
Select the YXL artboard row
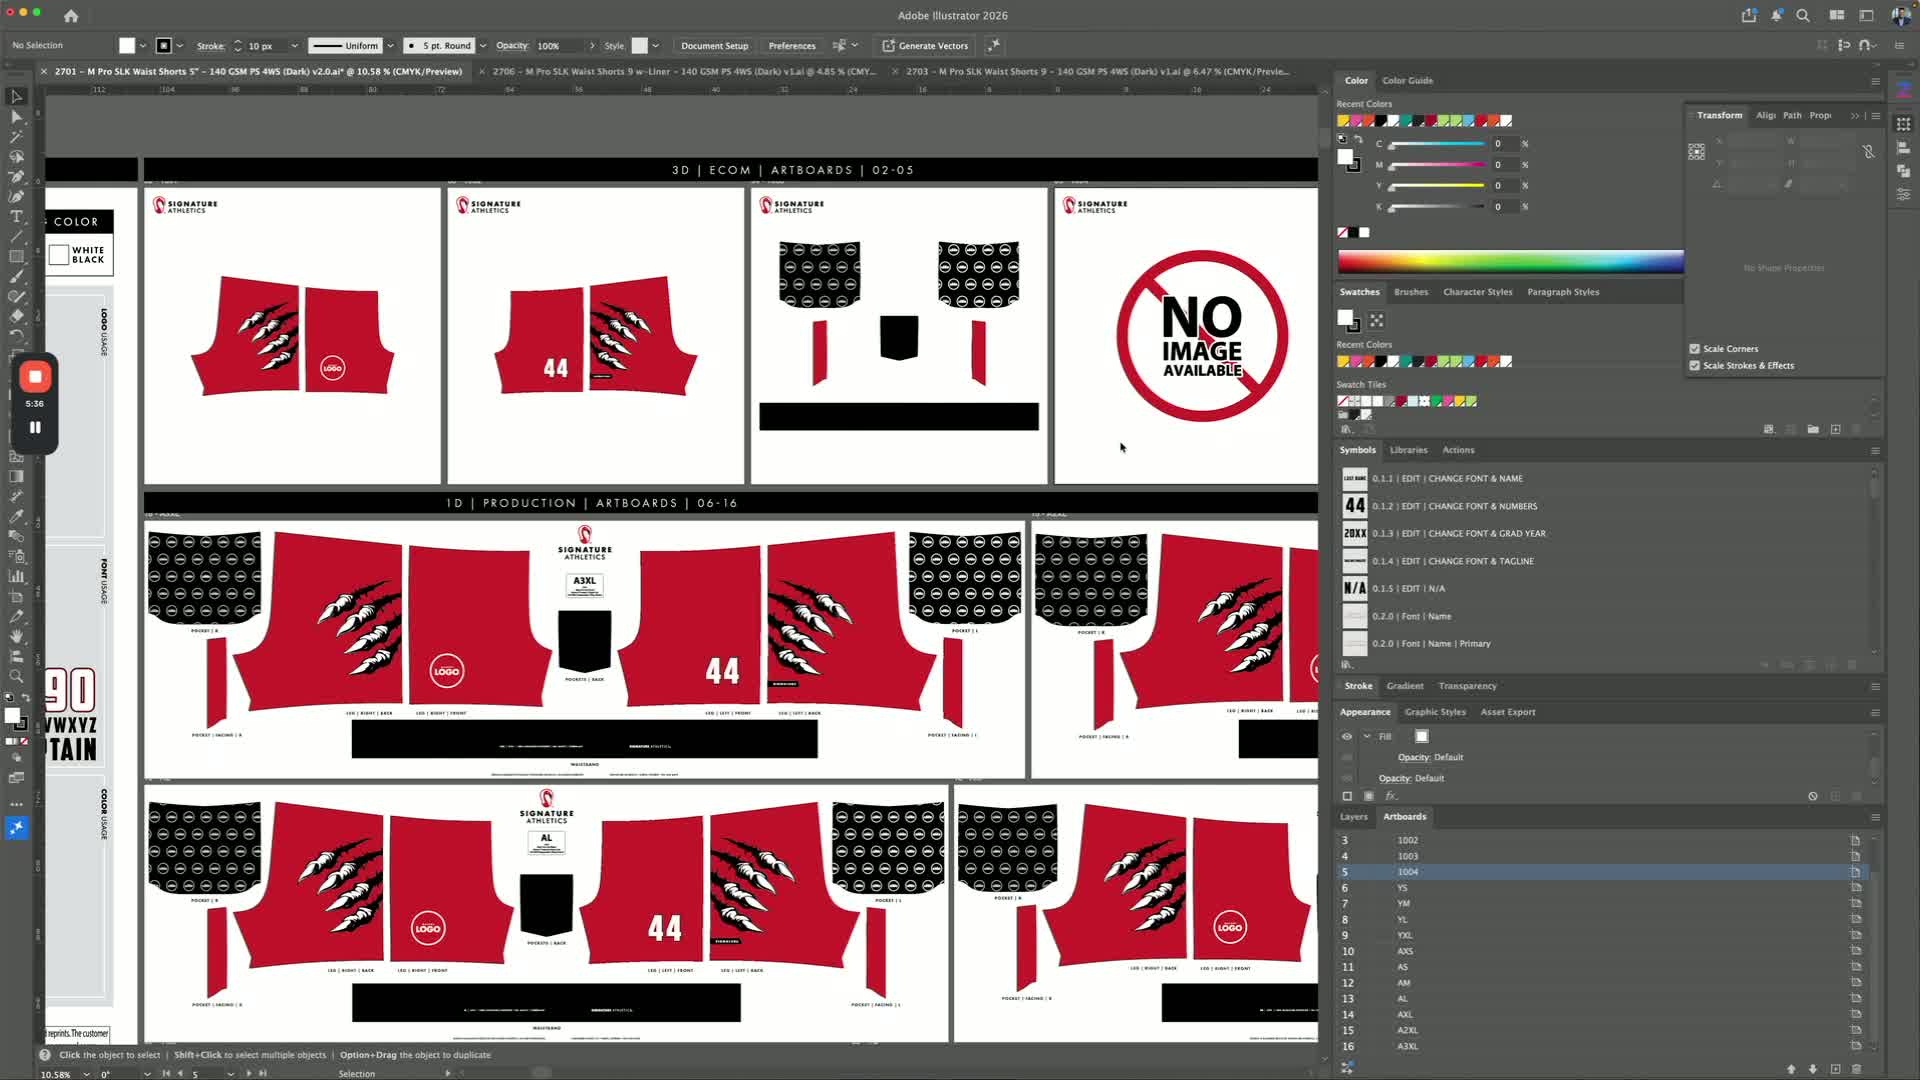1600,936
